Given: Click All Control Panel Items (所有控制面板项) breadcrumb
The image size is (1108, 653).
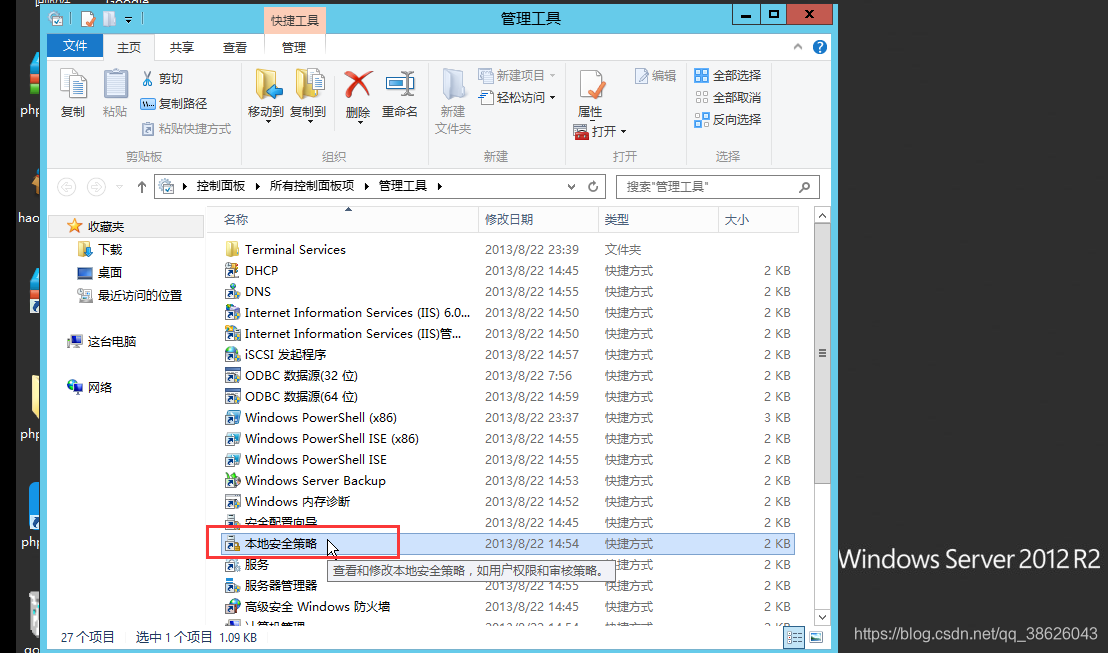Looking at the screenshot, I should coord(312,186).
